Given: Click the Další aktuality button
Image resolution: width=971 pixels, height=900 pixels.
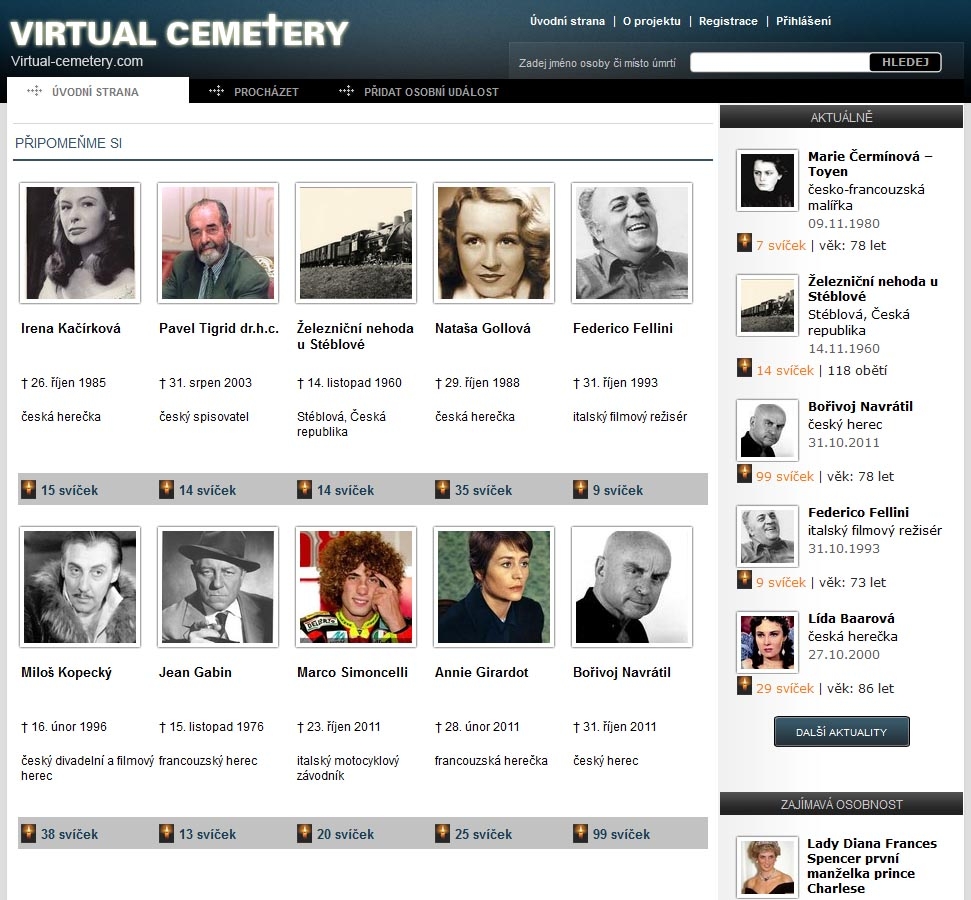Looking at the screenshot, I should pos(842,732).
